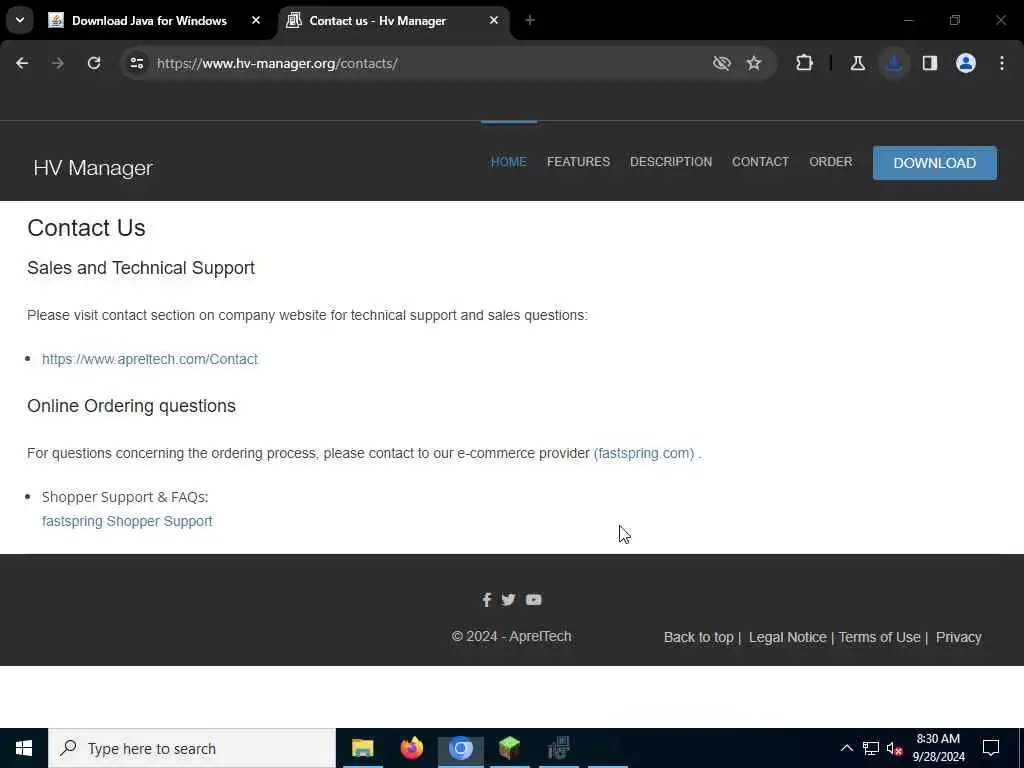Launch Firefox from the taskbar
The image size is (1024, 768).
point(411,748)
